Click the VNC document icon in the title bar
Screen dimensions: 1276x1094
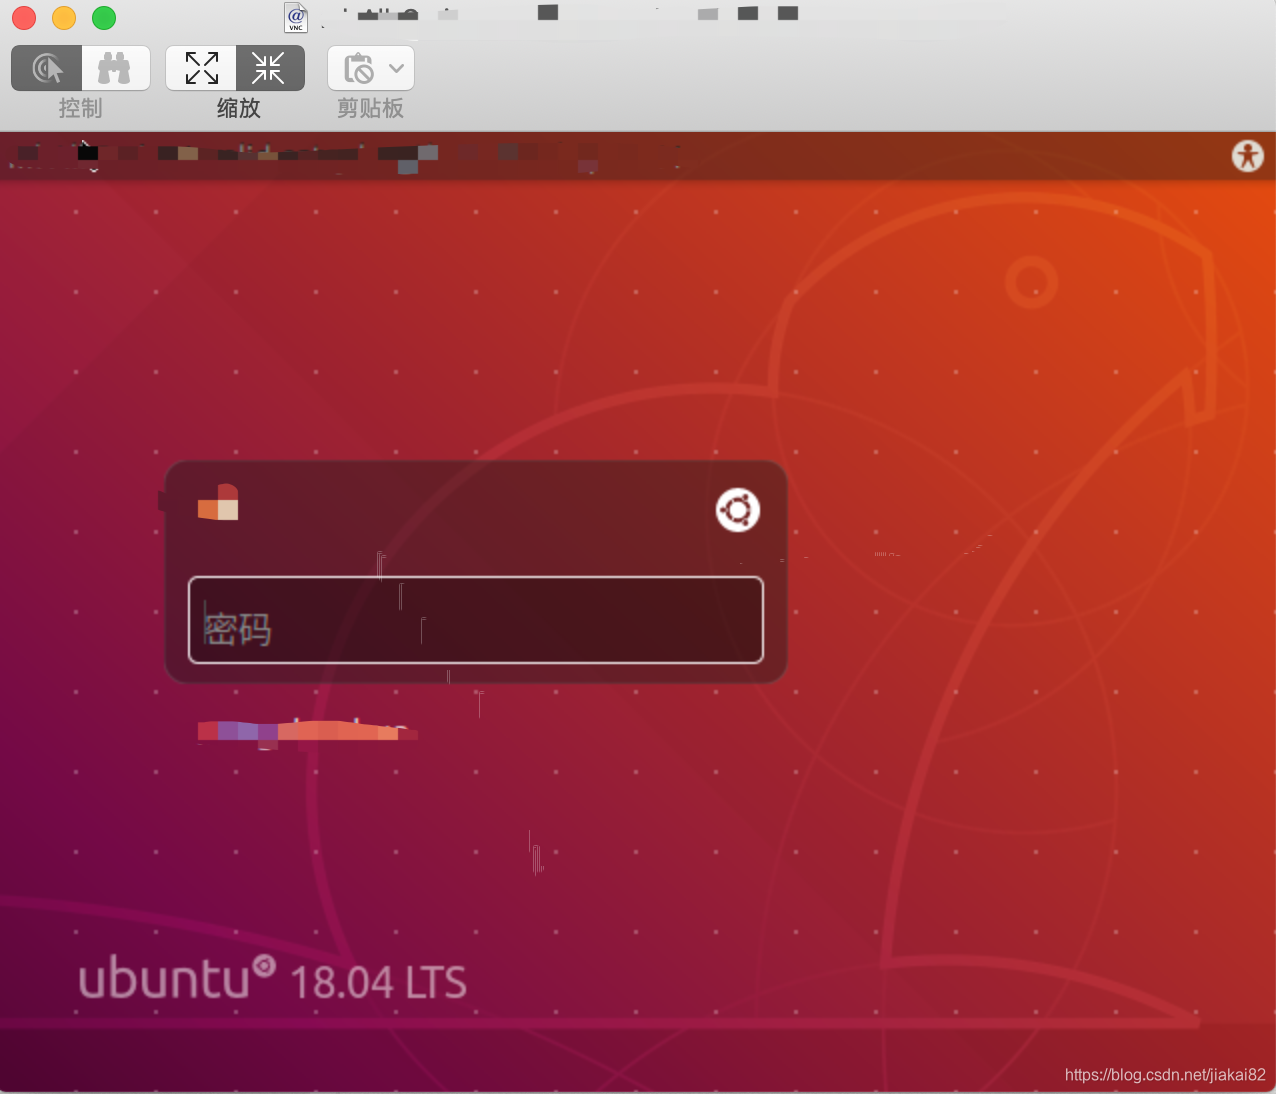[295, 17]
